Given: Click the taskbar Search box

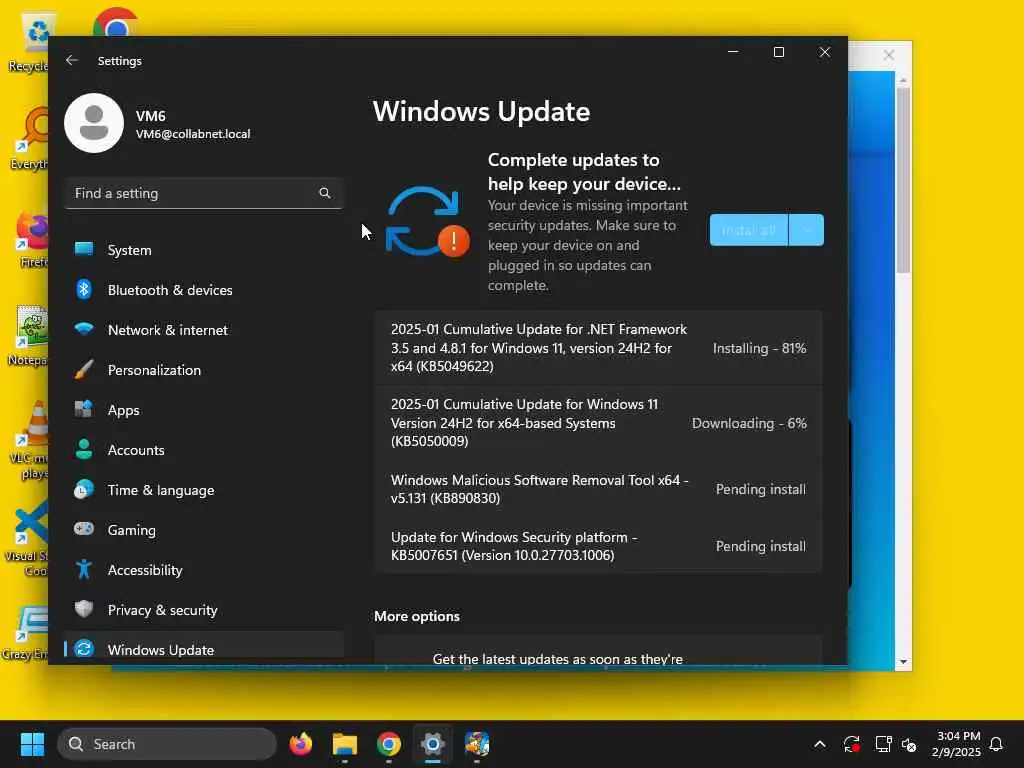Looking at the screenshot, I should click(167, 744).
